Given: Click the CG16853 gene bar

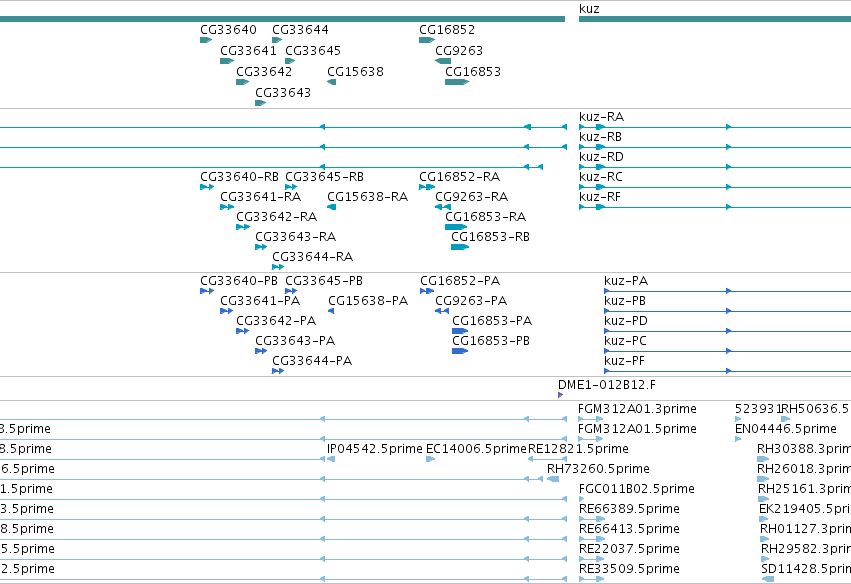Looking at the screenshot, I should 457,82.
